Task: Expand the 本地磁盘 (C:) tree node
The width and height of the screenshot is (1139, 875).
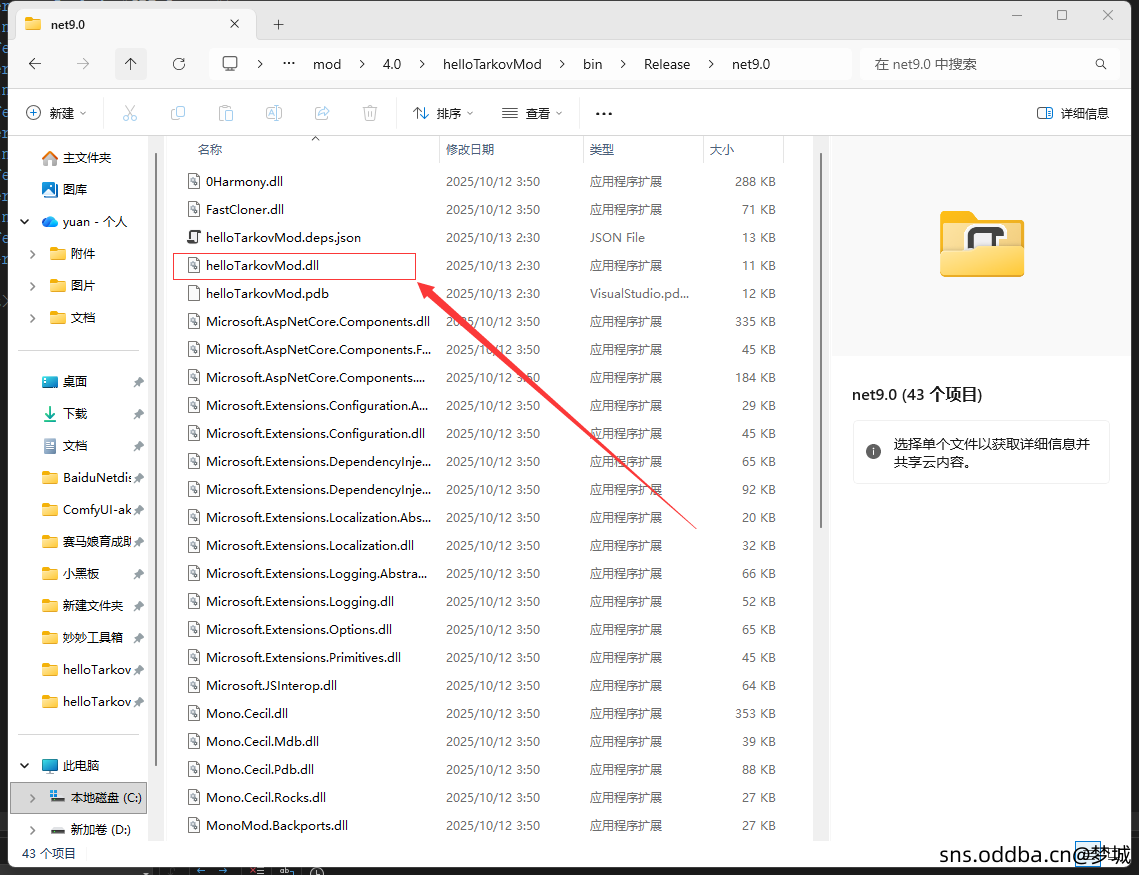Action: [32, 798]
